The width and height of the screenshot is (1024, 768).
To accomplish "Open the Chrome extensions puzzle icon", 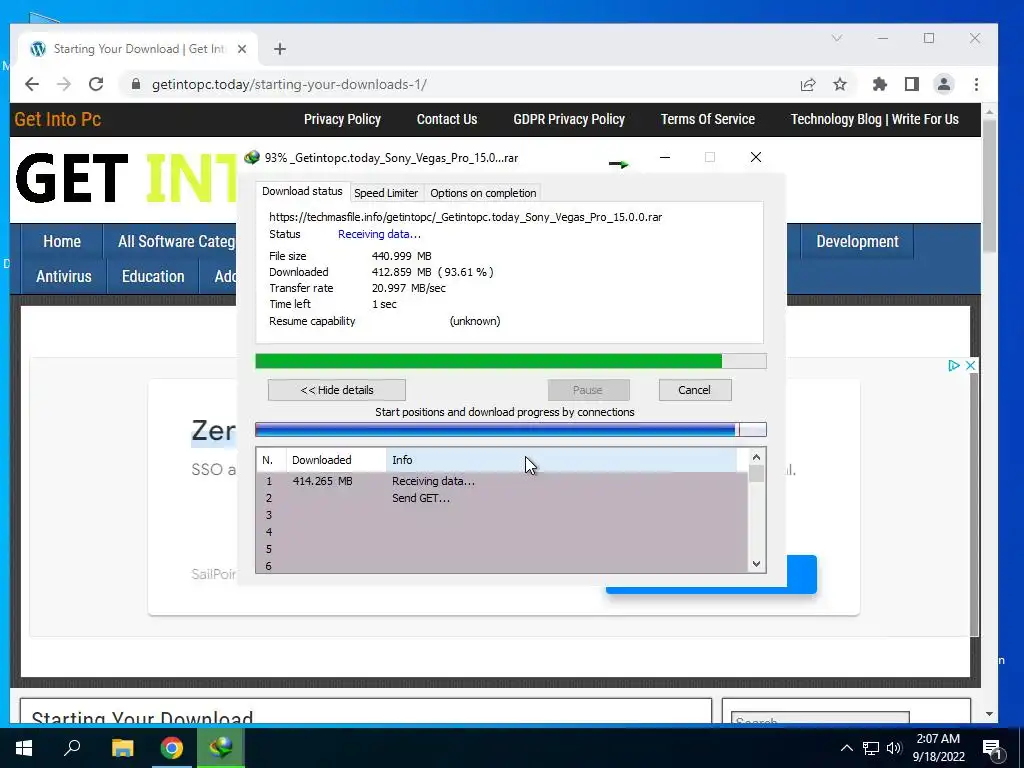I will pyautogui.click(x=880, y=84).
